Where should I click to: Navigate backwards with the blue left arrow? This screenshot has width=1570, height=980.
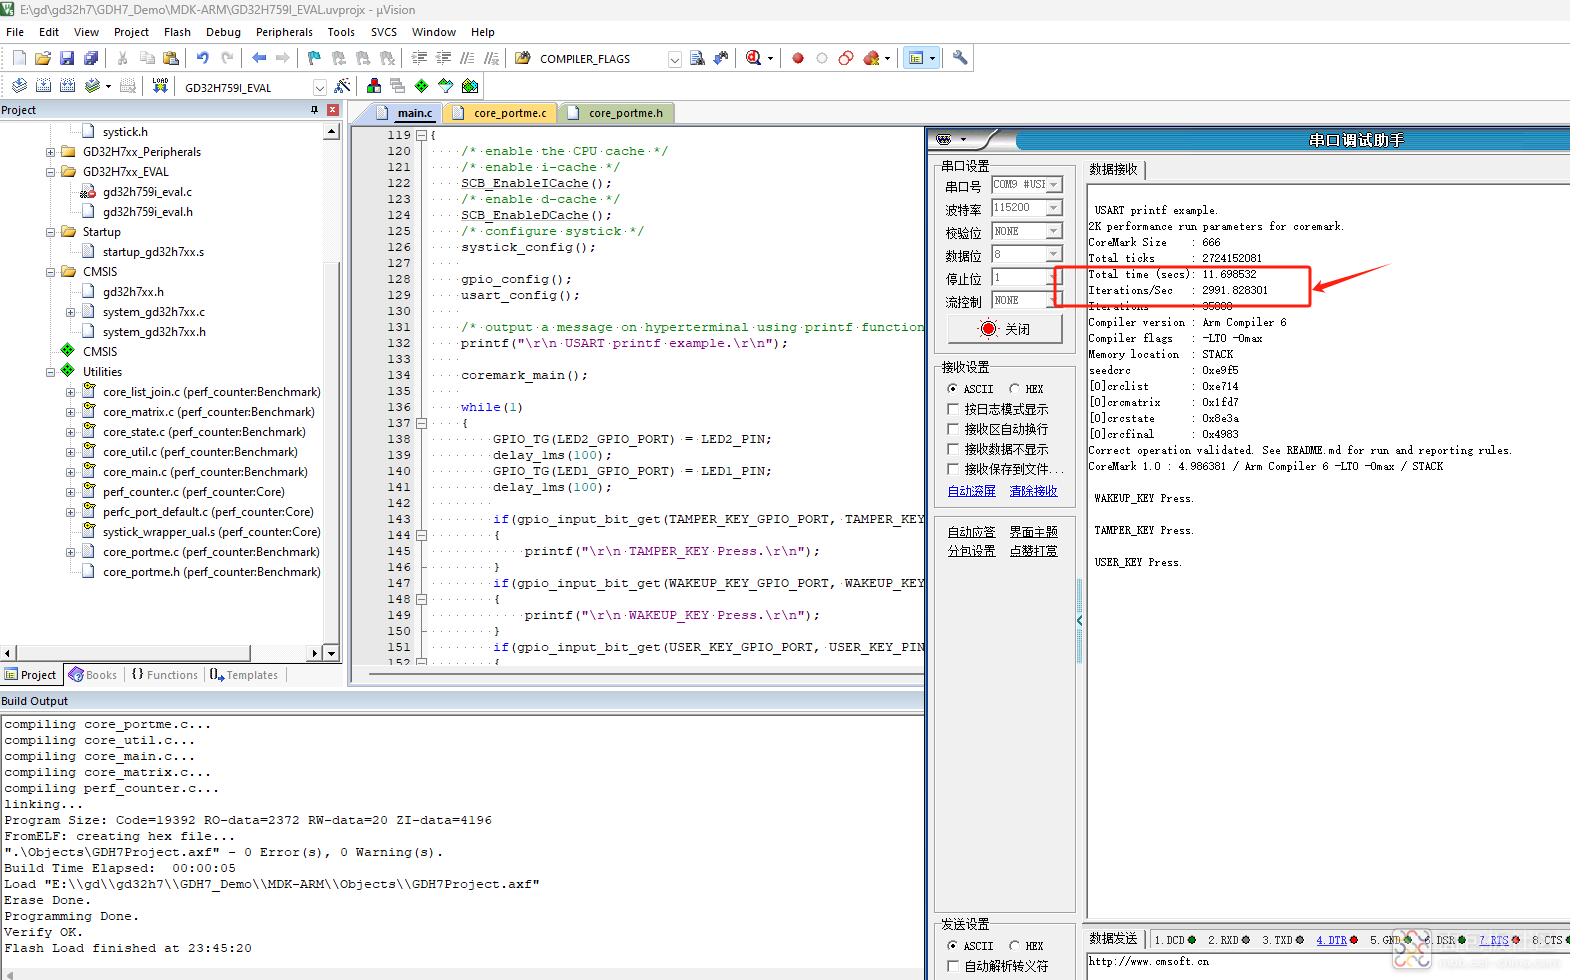coord(259,59)
